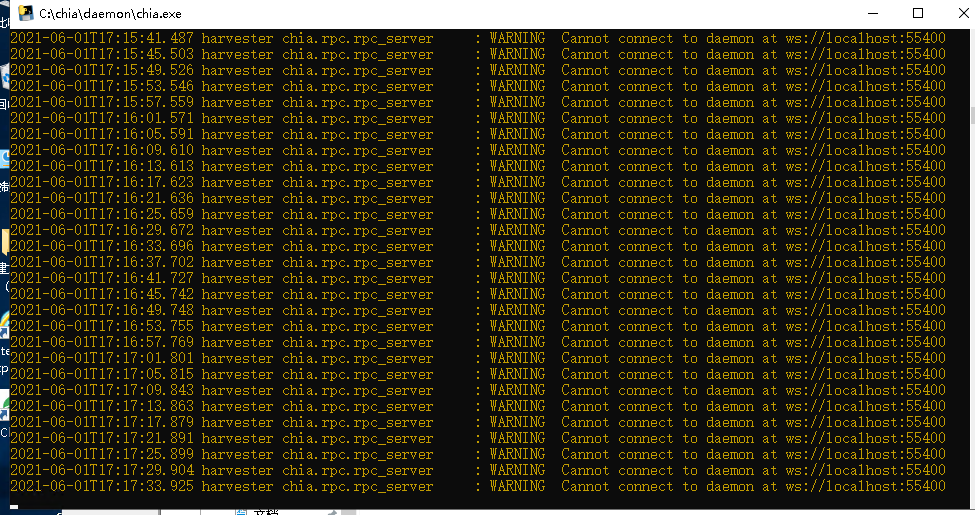Click the timestamp 2021-06-01T17:16:25.659
Screen dimensions: 975x515
pos(102,215)
